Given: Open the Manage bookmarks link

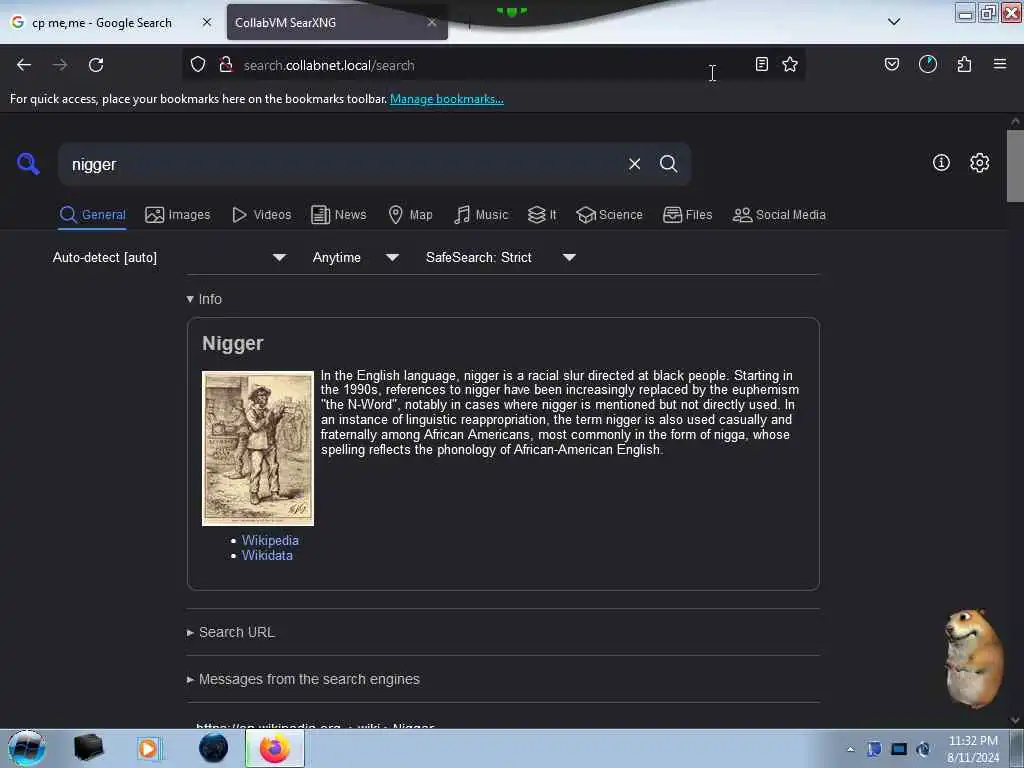Looking at the screenshot, I should click(x=447, y=99).
